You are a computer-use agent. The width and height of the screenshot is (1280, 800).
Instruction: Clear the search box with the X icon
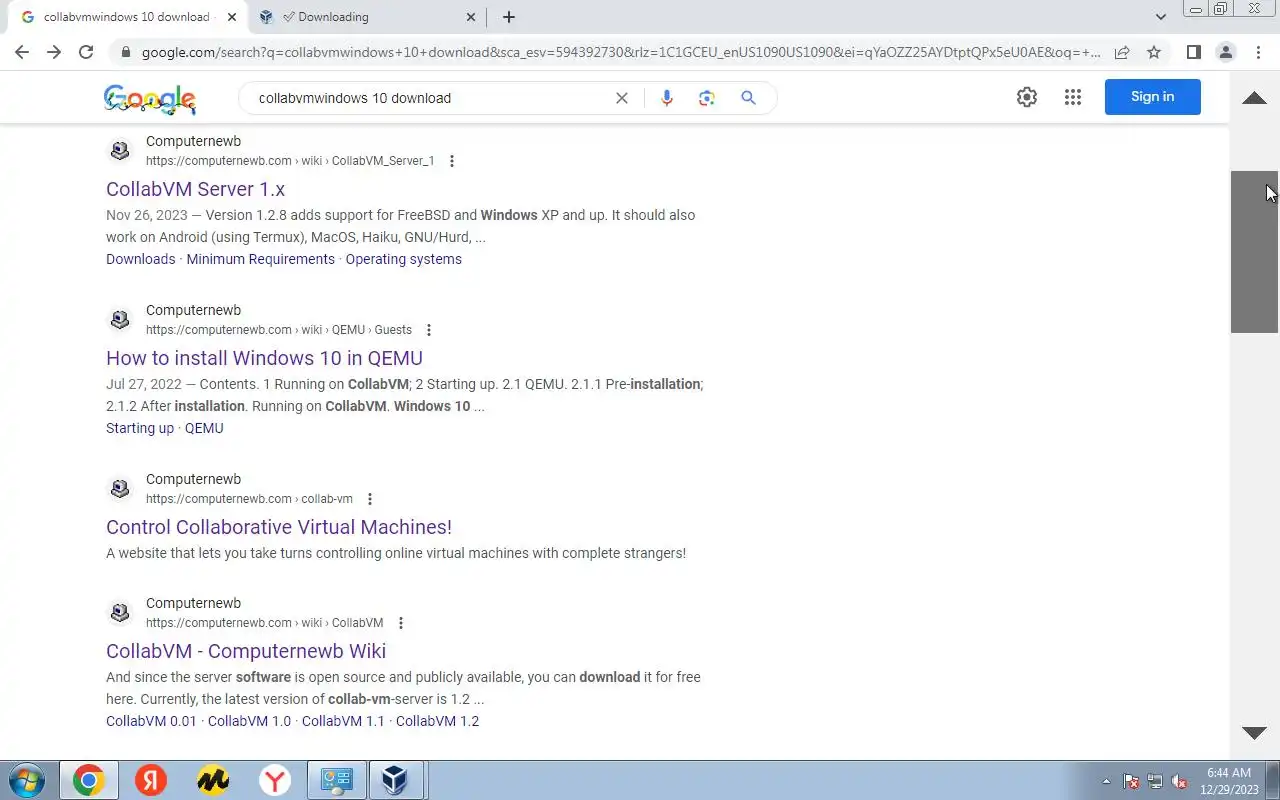coord(622,98)
